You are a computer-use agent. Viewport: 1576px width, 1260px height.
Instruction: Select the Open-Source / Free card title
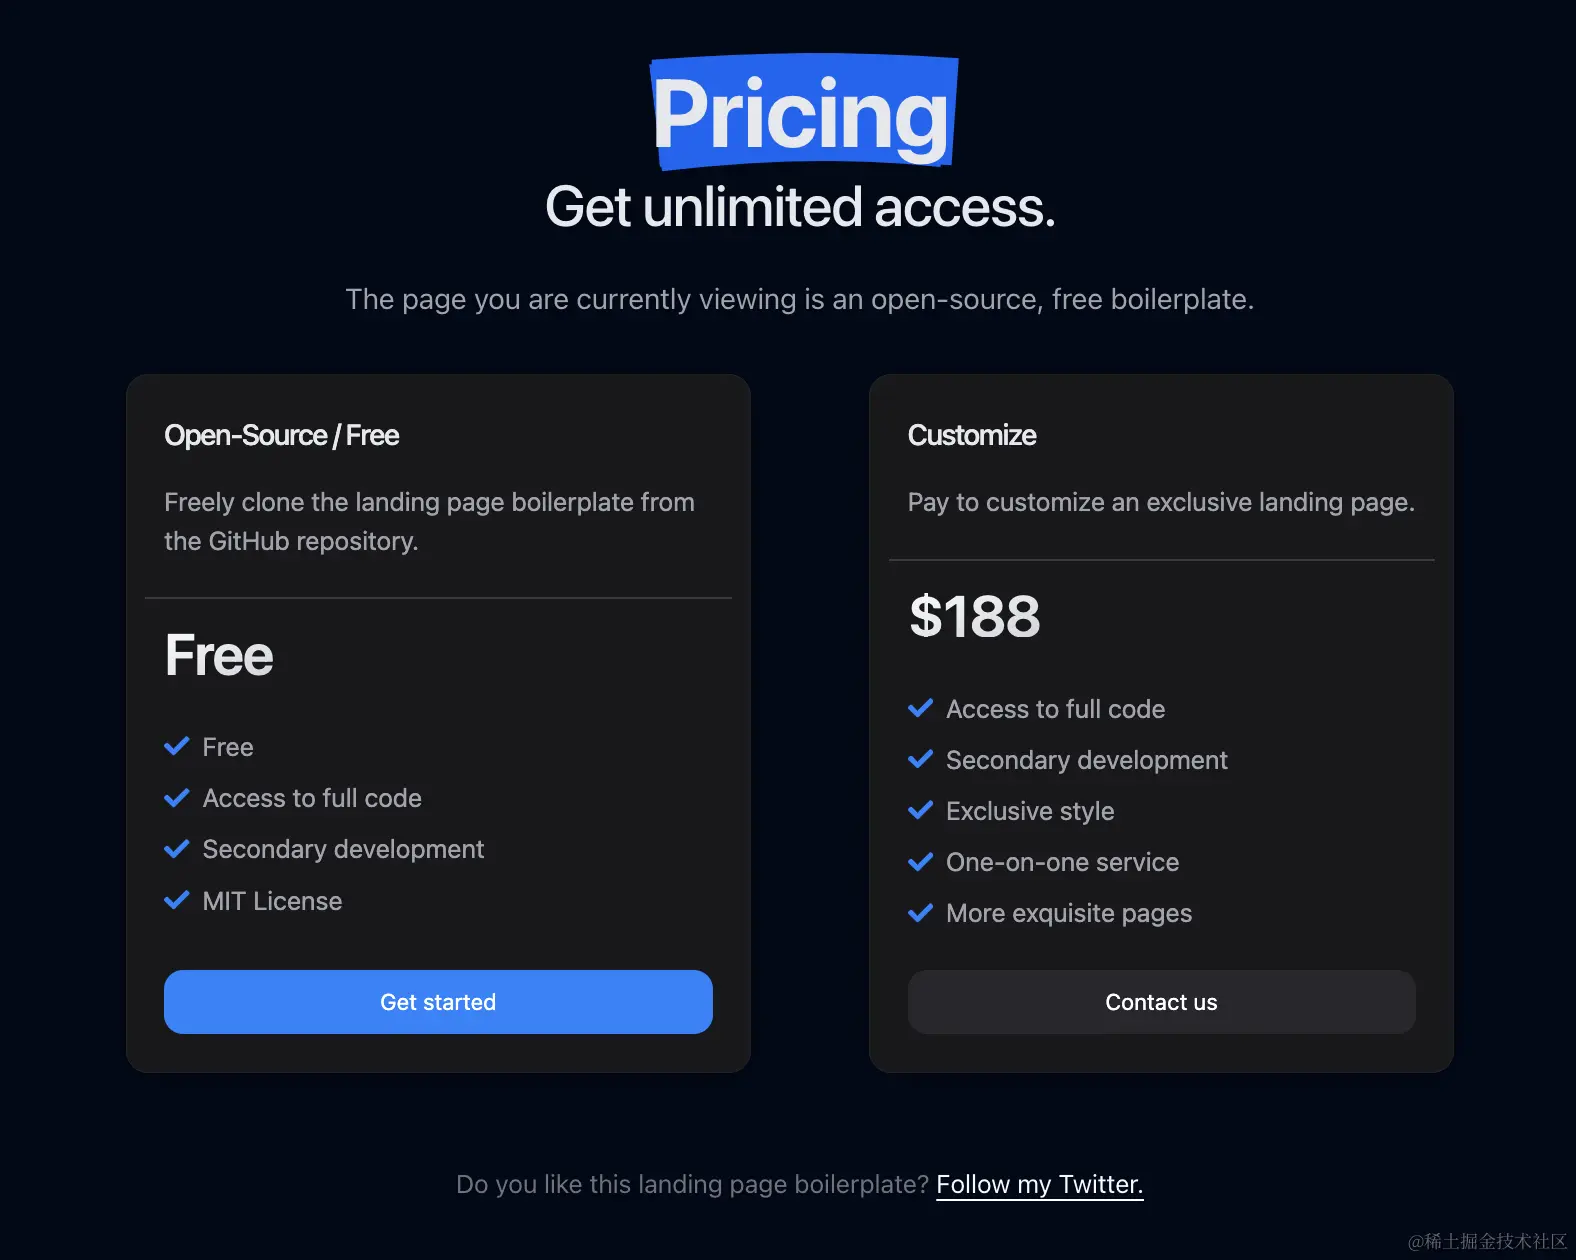tap(282, 435)
